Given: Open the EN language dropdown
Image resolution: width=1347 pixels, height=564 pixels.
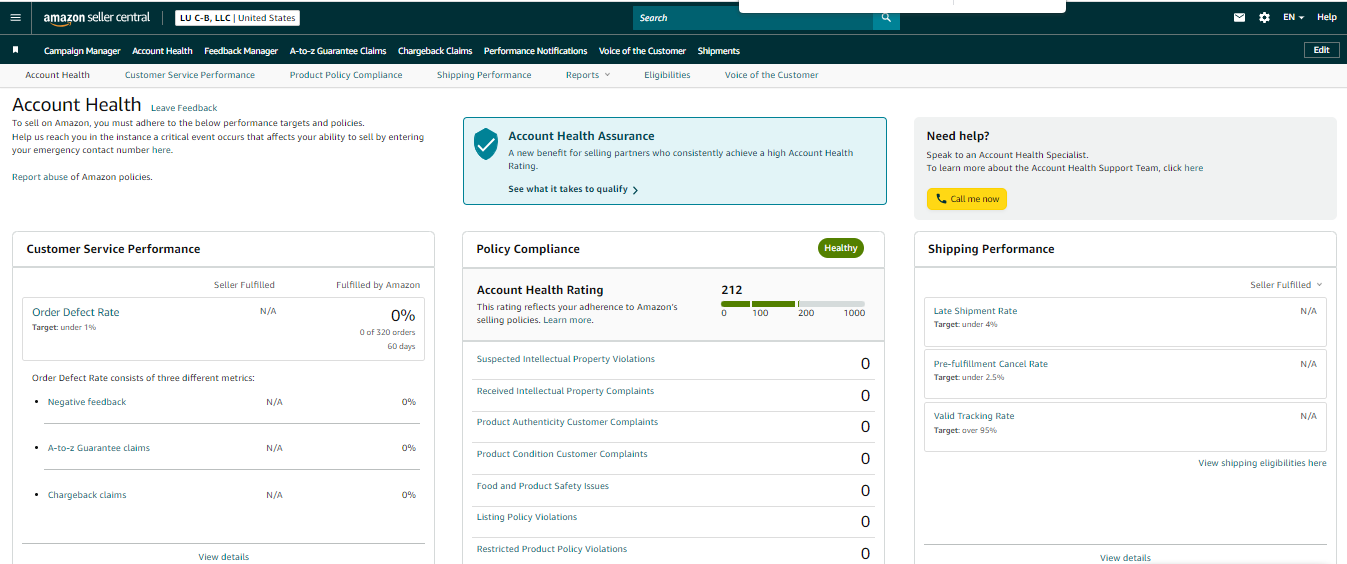Looking at the screenshot, I should tap(1294, 17).
